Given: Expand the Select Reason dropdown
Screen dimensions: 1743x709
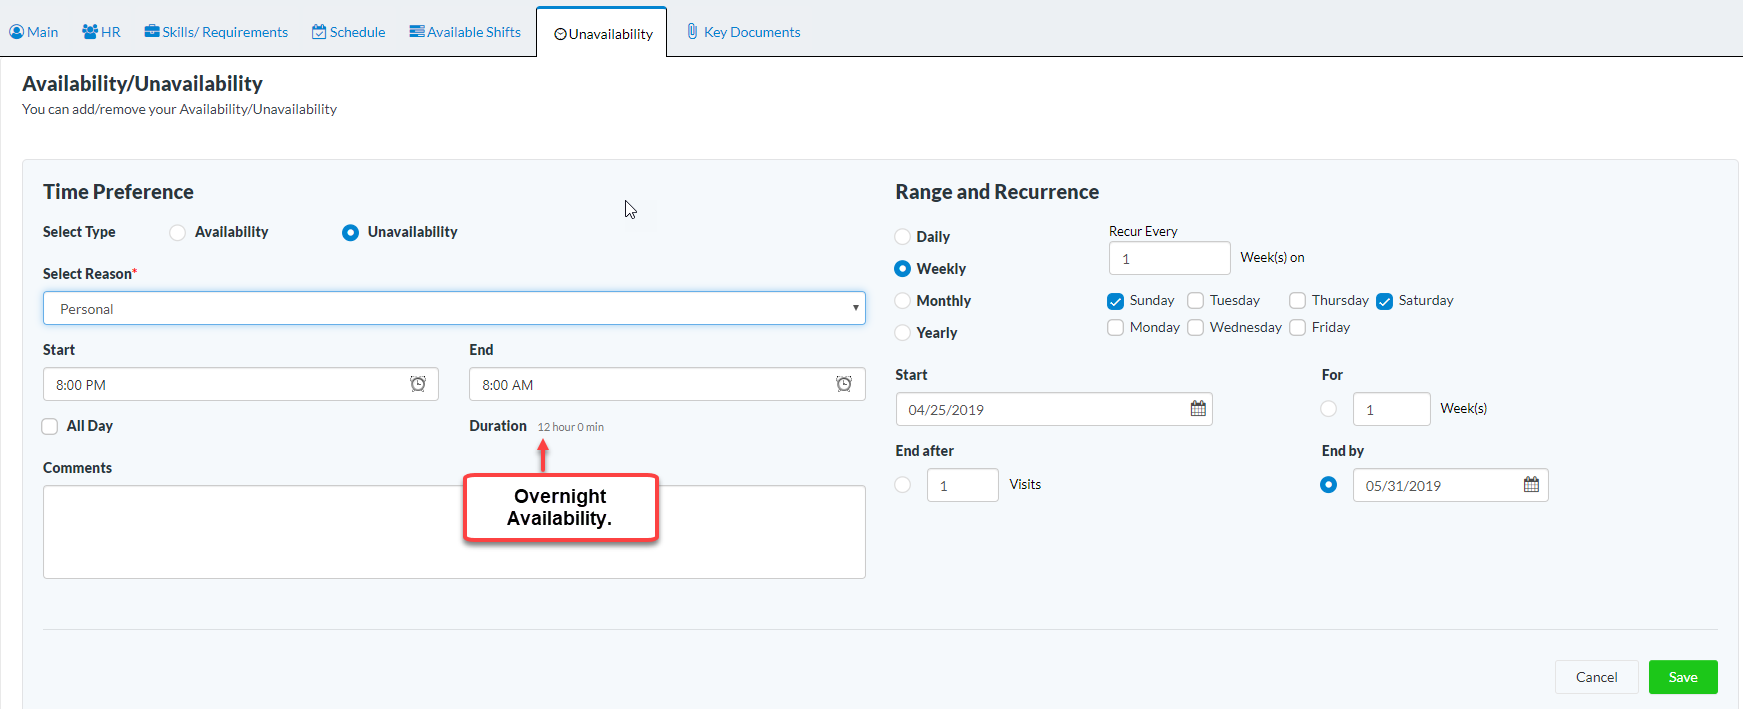Looking at the screenshot, I should 454,308.
